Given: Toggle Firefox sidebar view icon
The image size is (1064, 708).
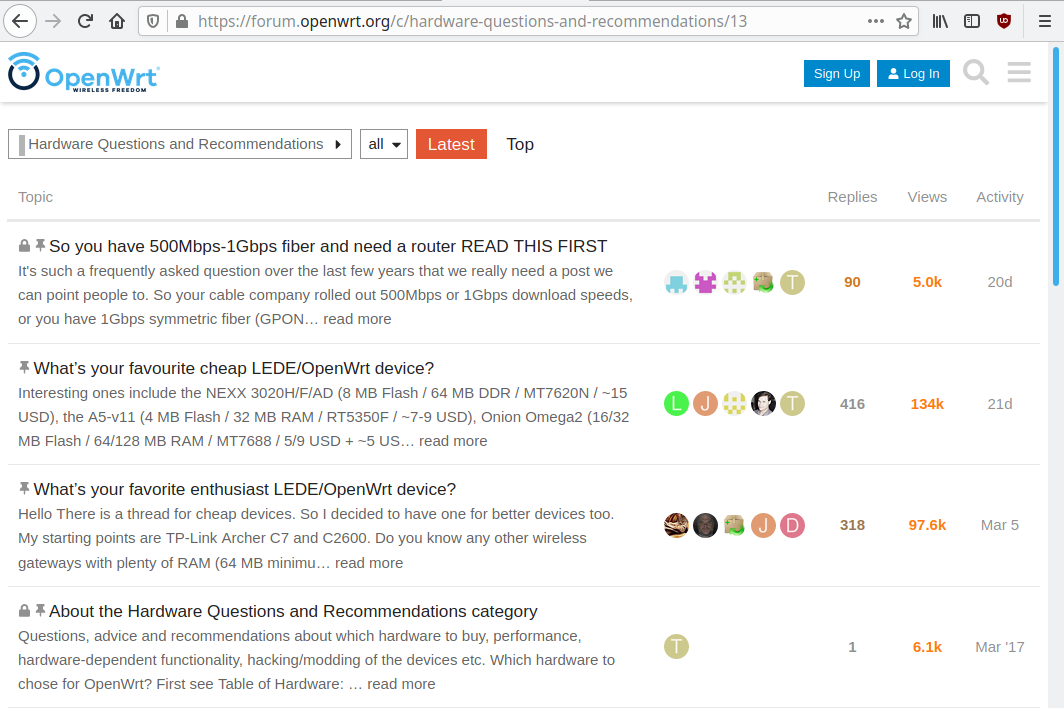Looking at the screenshot, I should coord(972,21).
